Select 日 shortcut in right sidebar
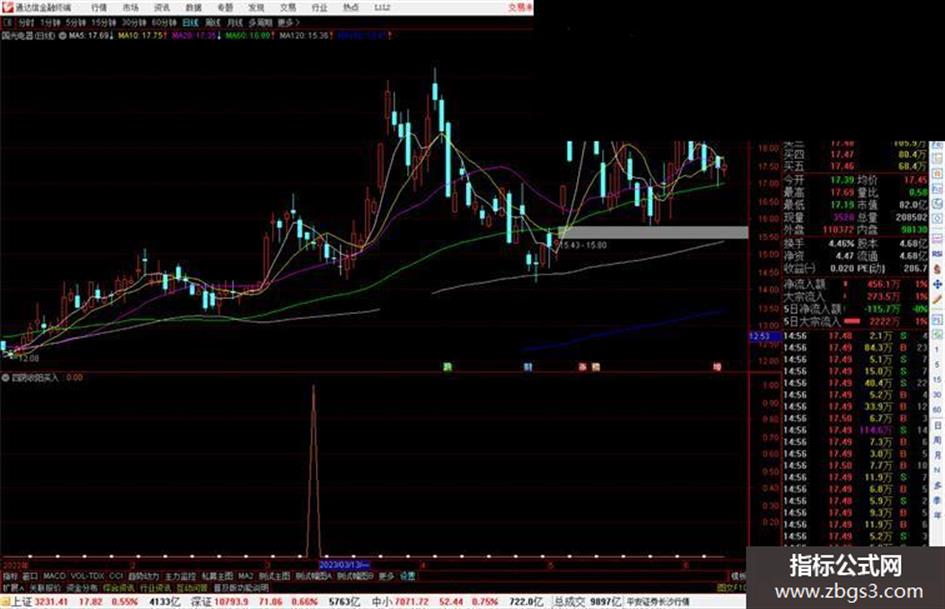The image size is (945, 609). (x=937, y=426)
